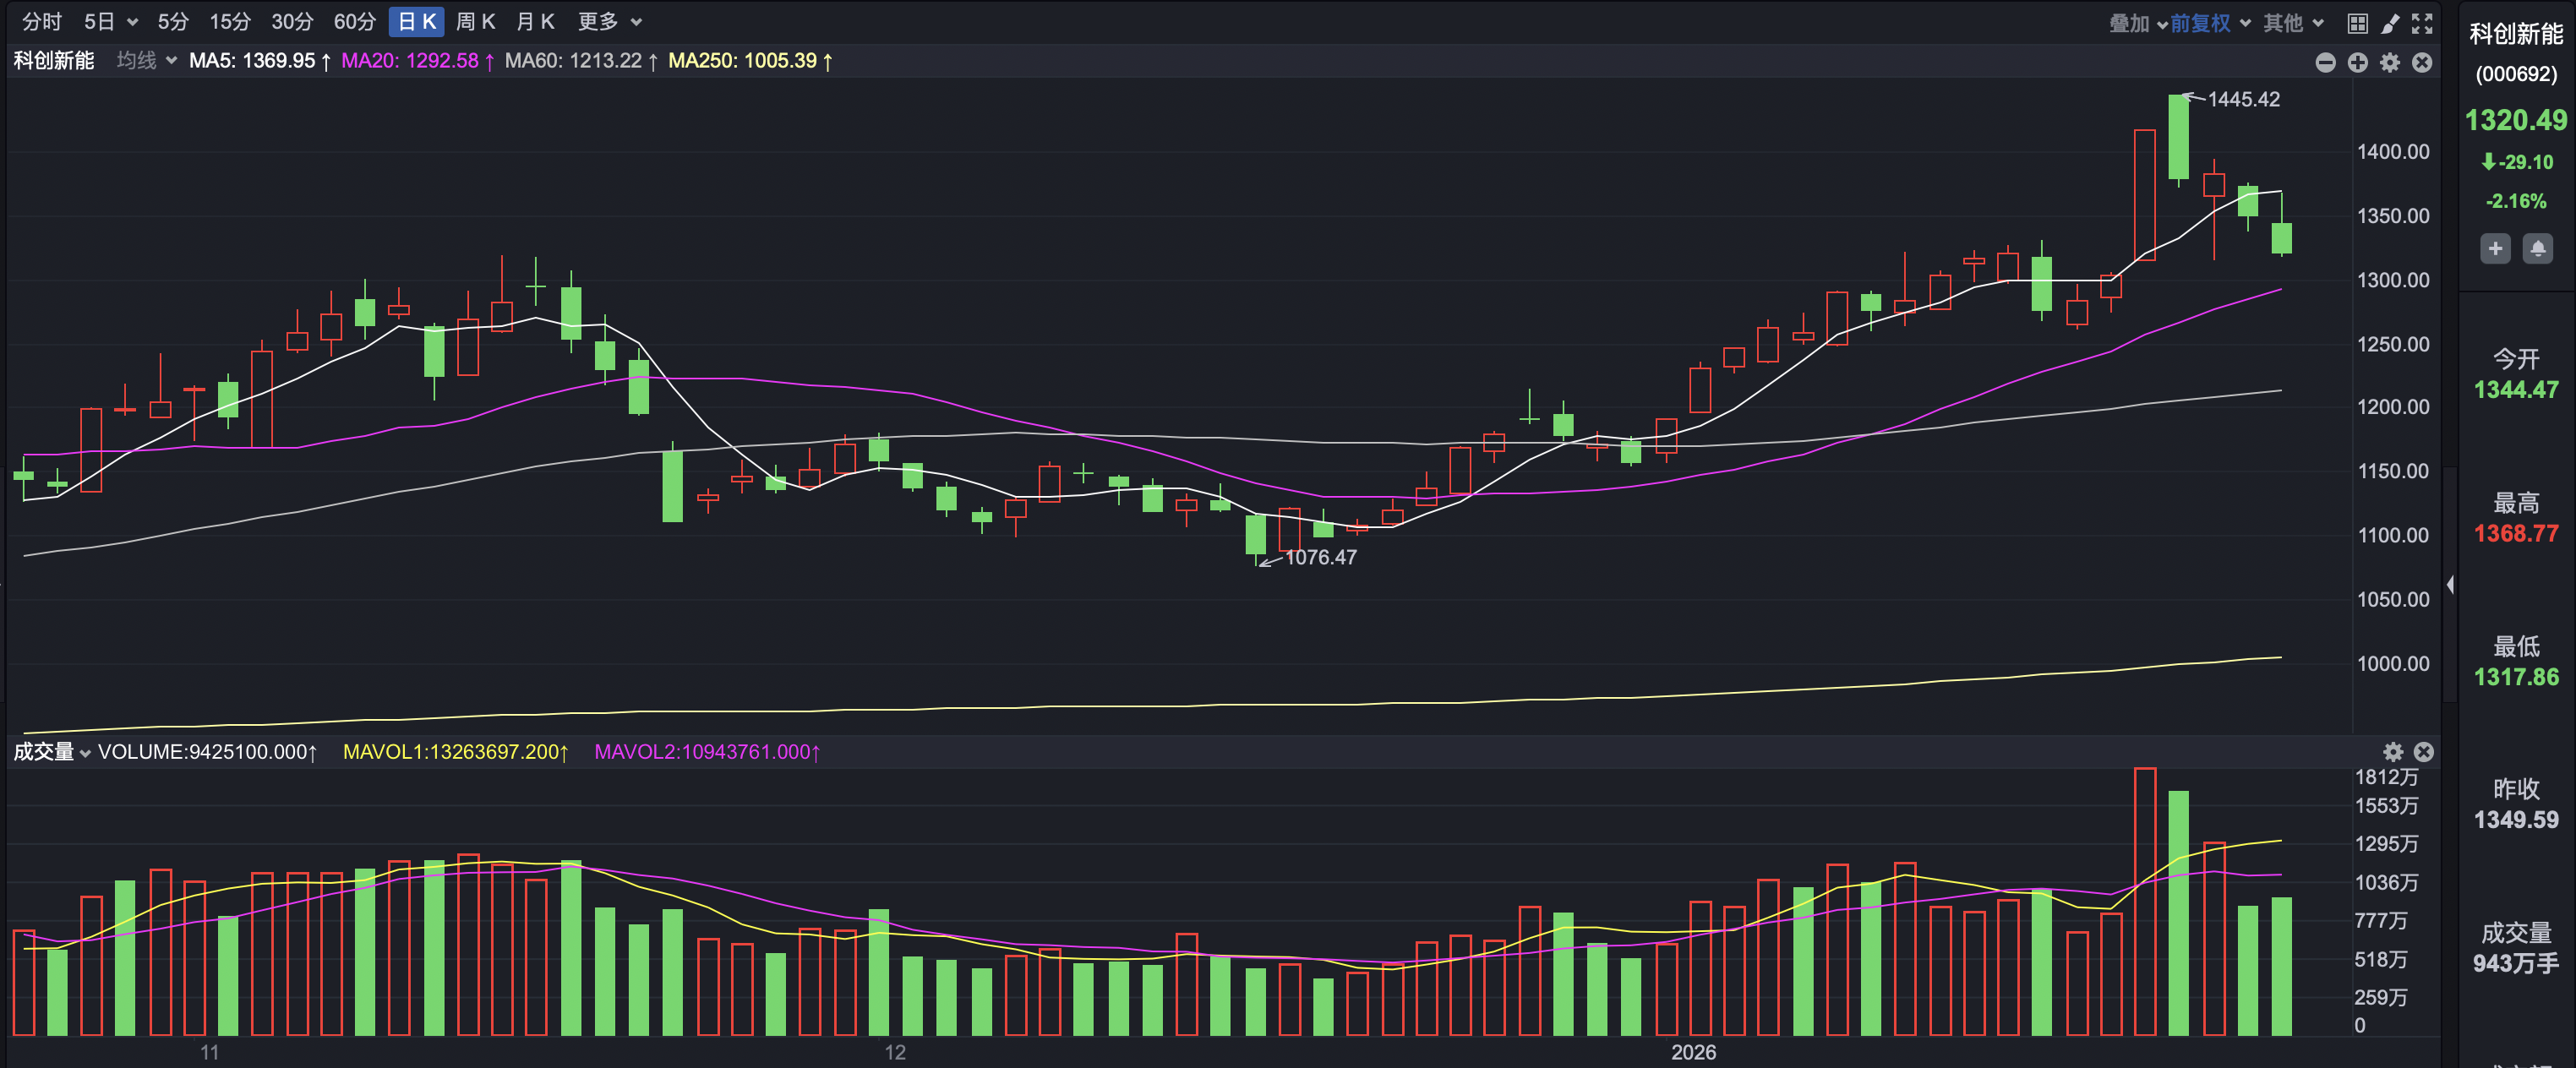
Task: Remove the moving average indicator overlay
Action: (x=2421, y=62)
